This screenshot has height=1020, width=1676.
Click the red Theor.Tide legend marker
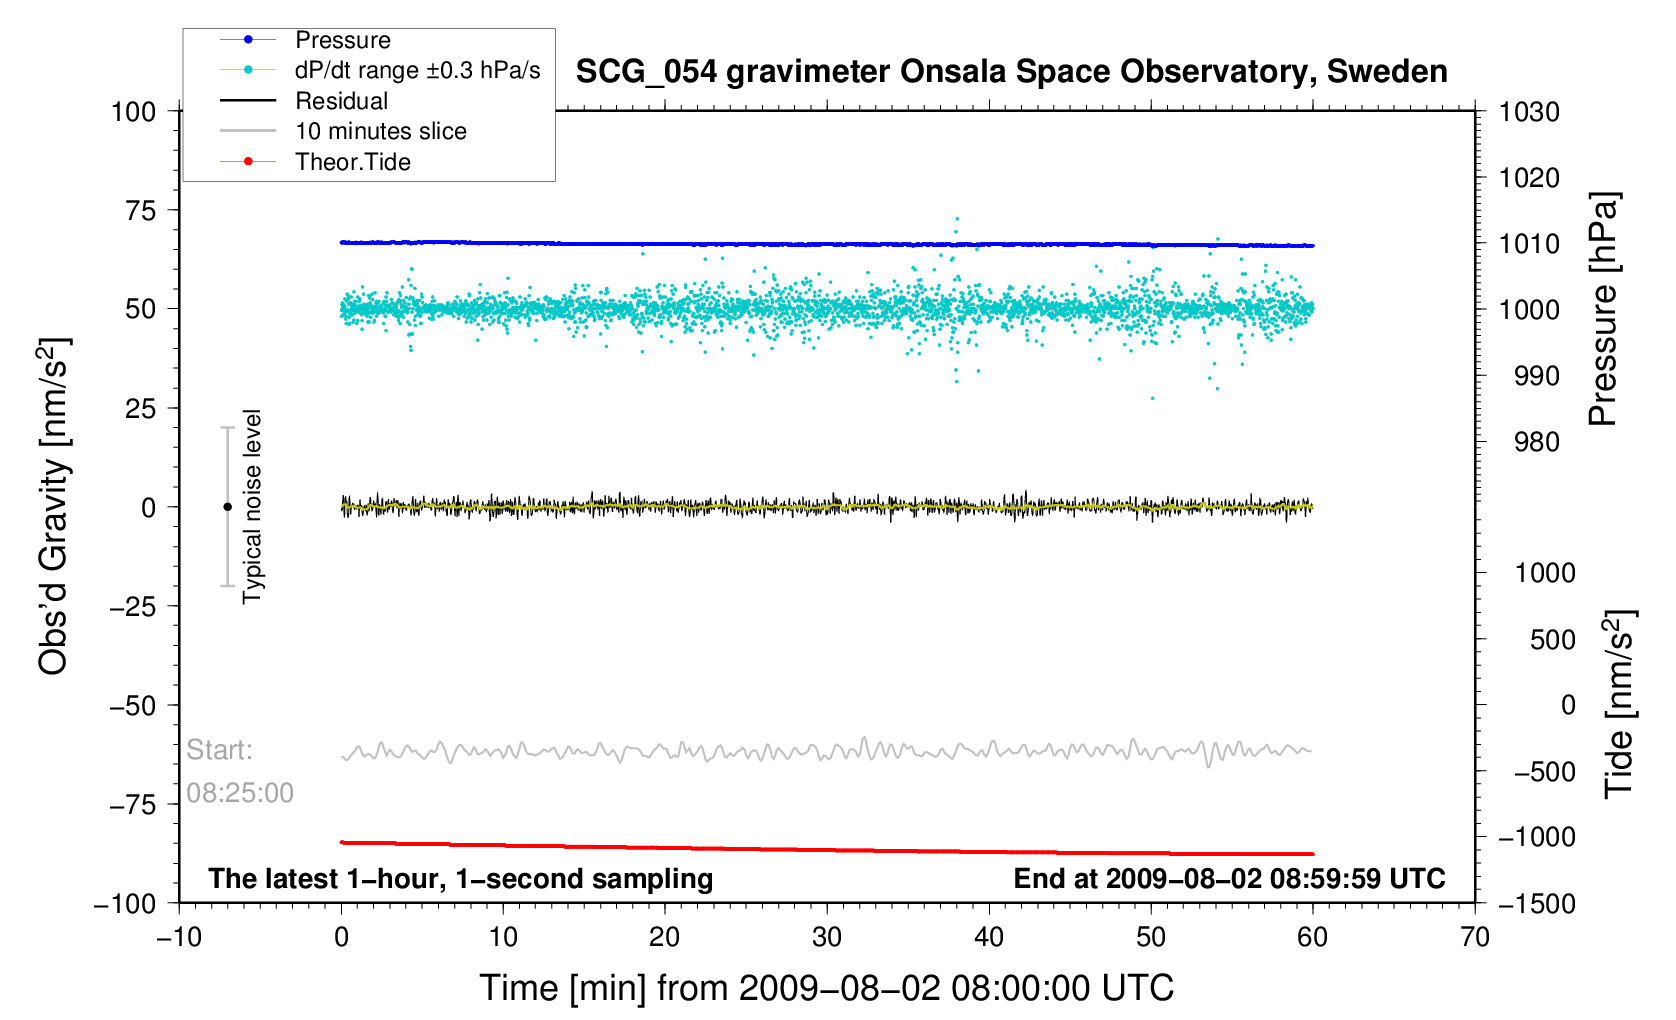[x=248, y=162]
